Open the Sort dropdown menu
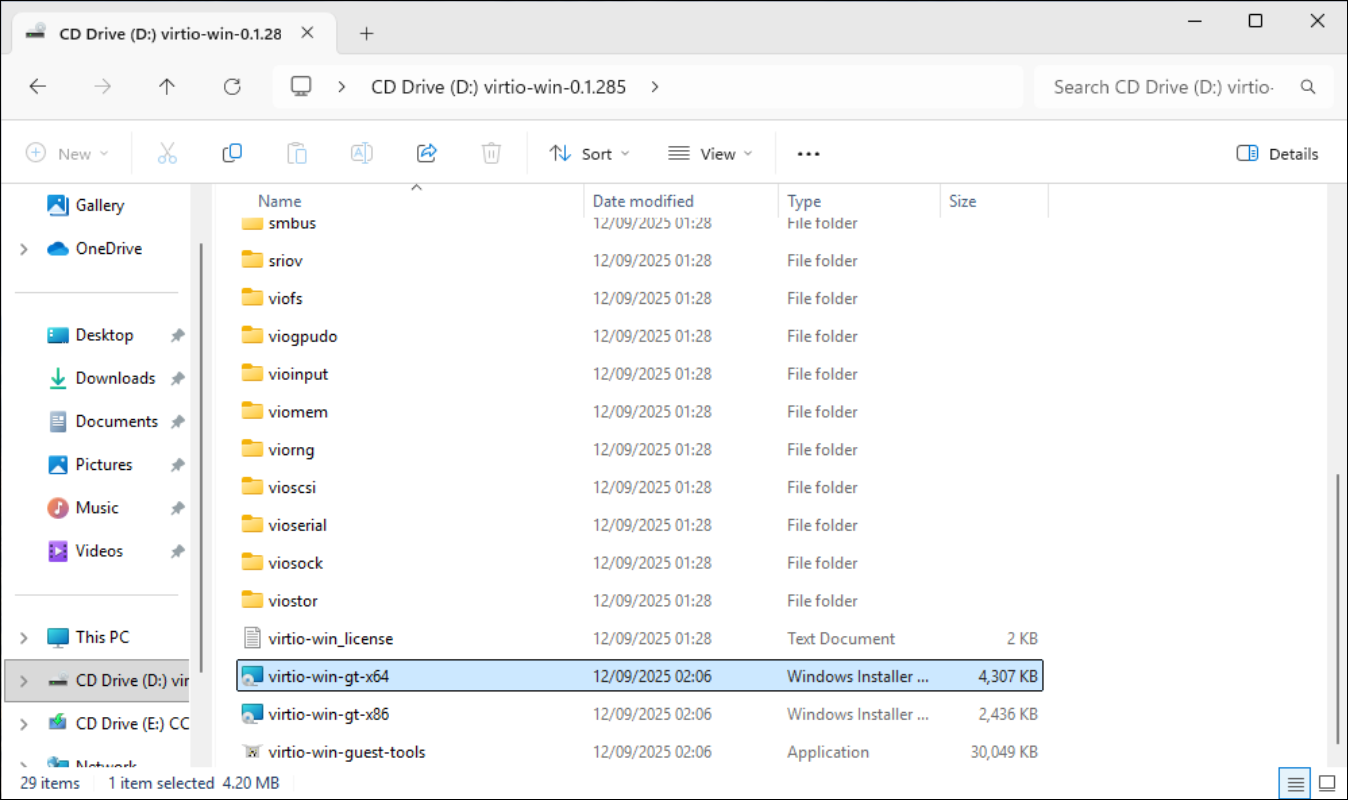 pos(590,153)
